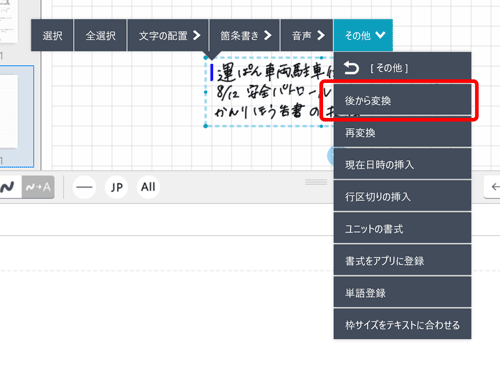Select 単語登録 menu entry
Viewport: 500px width, 367px height.
click(x=402, y=293)
